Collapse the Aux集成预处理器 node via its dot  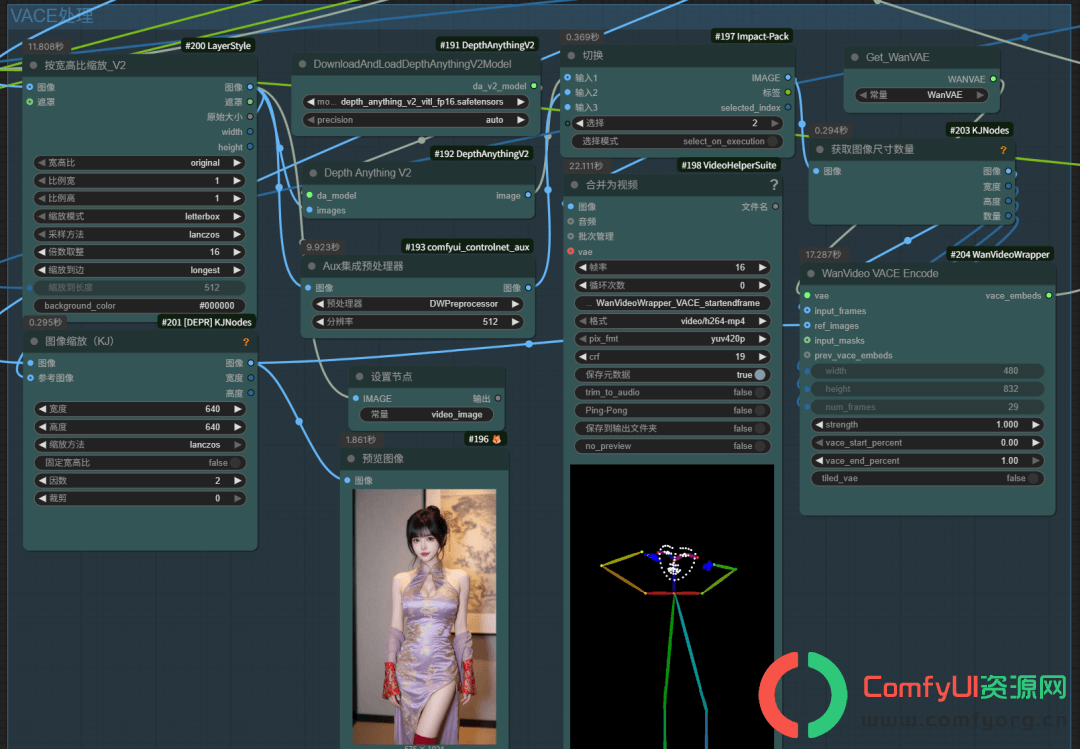click(312, 266)
